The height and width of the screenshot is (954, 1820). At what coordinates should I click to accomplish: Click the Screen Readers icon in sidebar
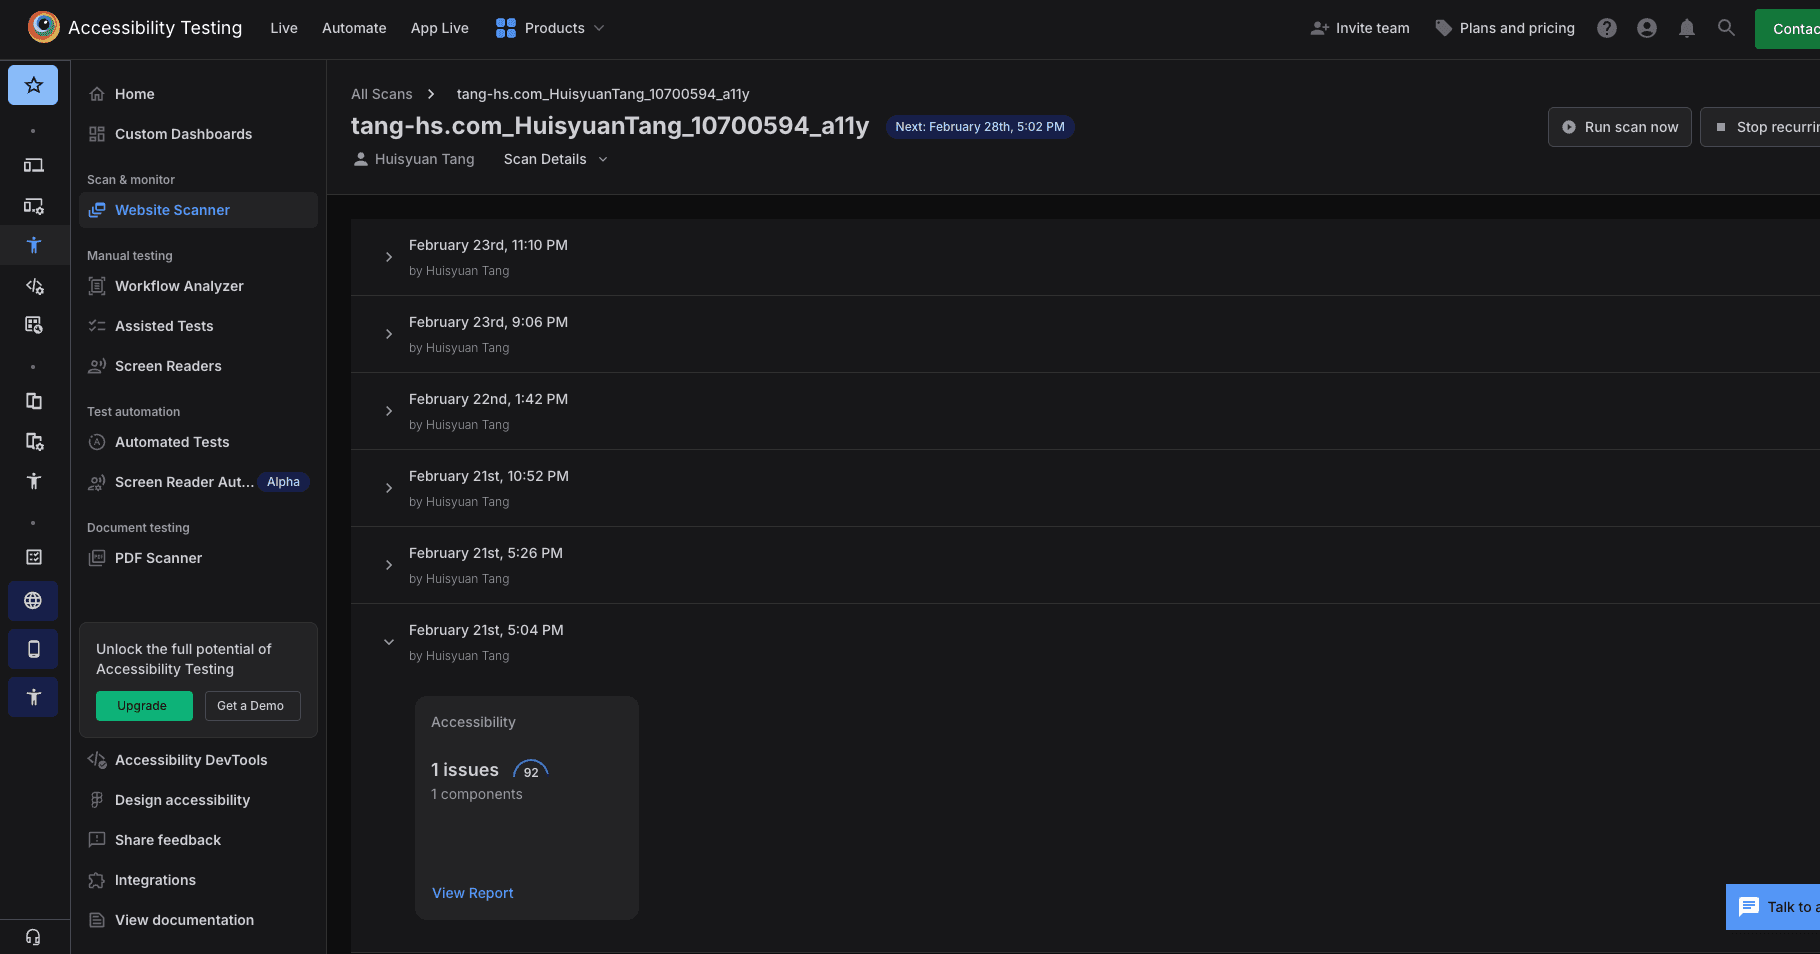(97, 366)
